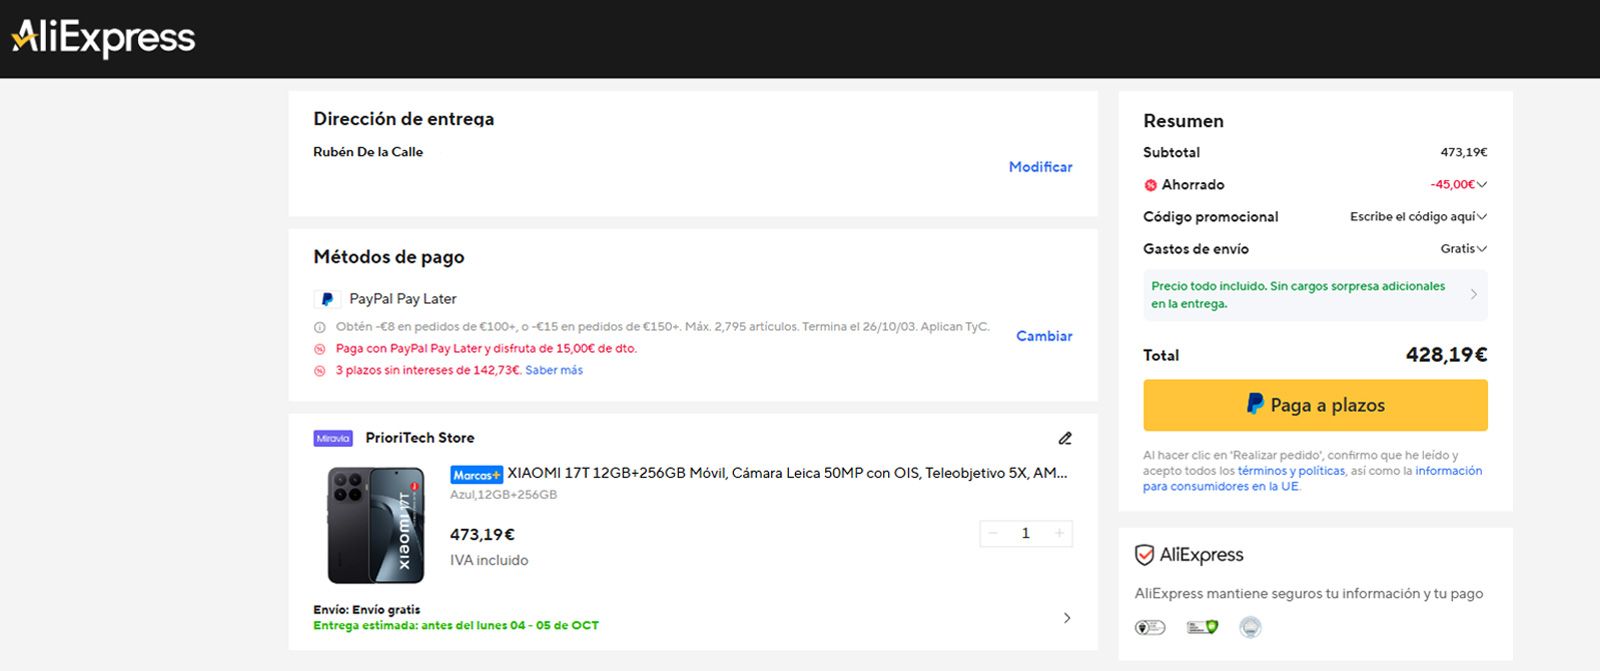Click the Métodos de pago heading
1600x671 pixels.
click(389, 257)
